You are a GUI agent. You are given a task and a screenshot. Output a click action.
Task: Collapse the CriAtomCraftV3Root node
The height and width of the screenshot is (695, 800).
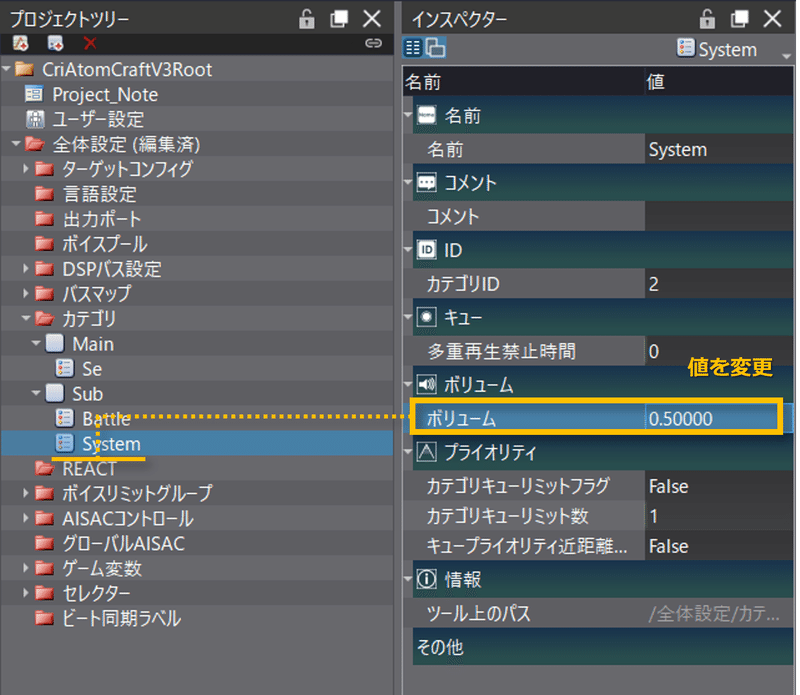(x=6, y=68)
